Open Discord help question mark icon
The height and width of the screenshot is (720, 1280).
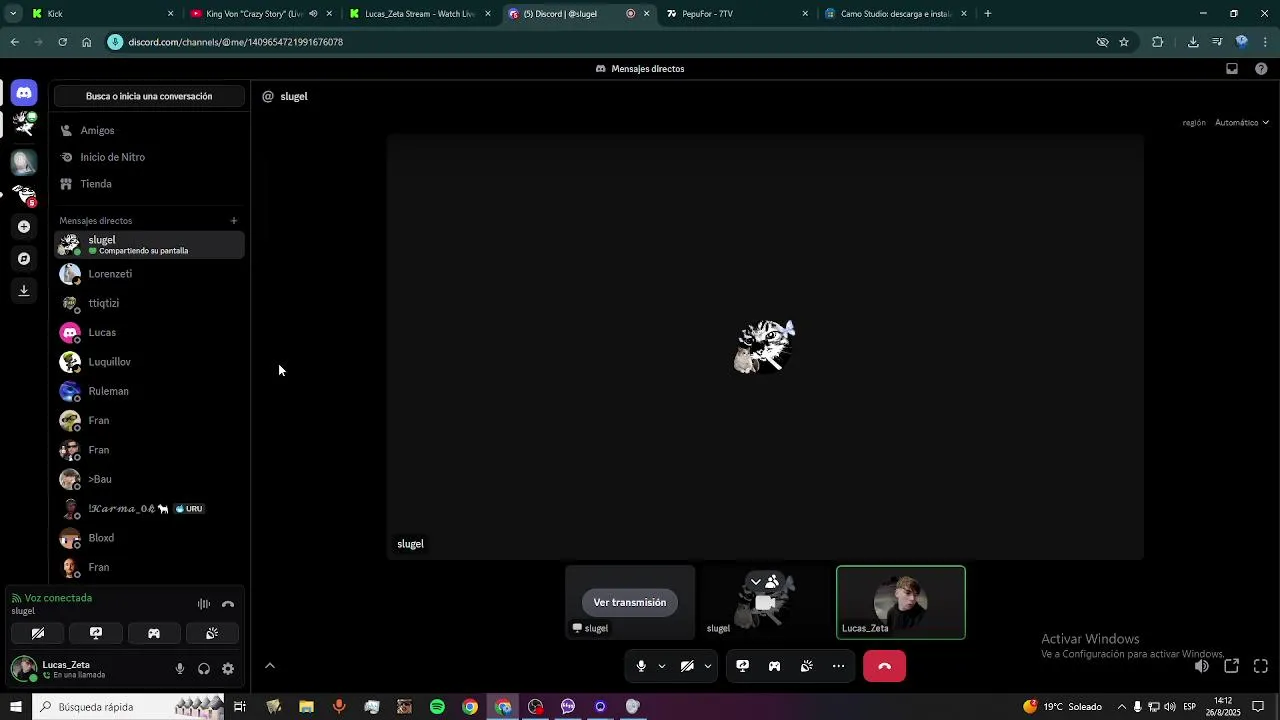point(1261,69)
